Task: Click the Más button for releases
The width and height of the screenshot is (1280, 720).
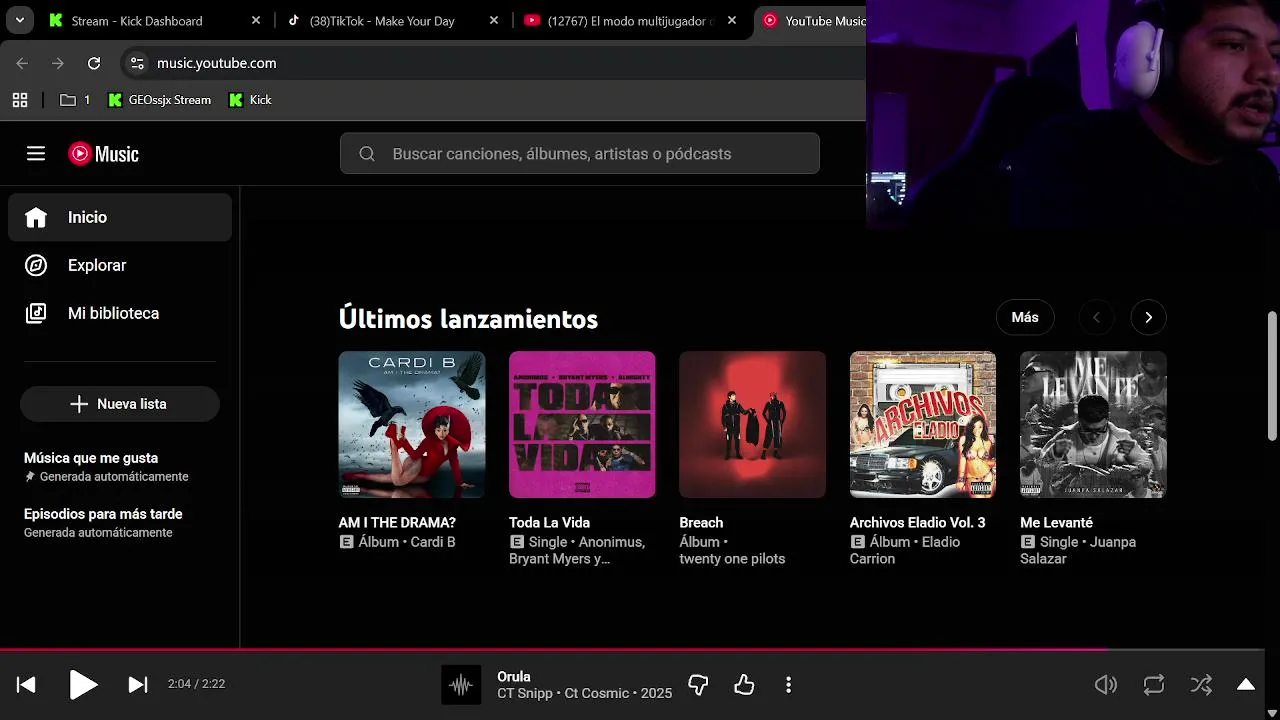Action: (1025, 317)
